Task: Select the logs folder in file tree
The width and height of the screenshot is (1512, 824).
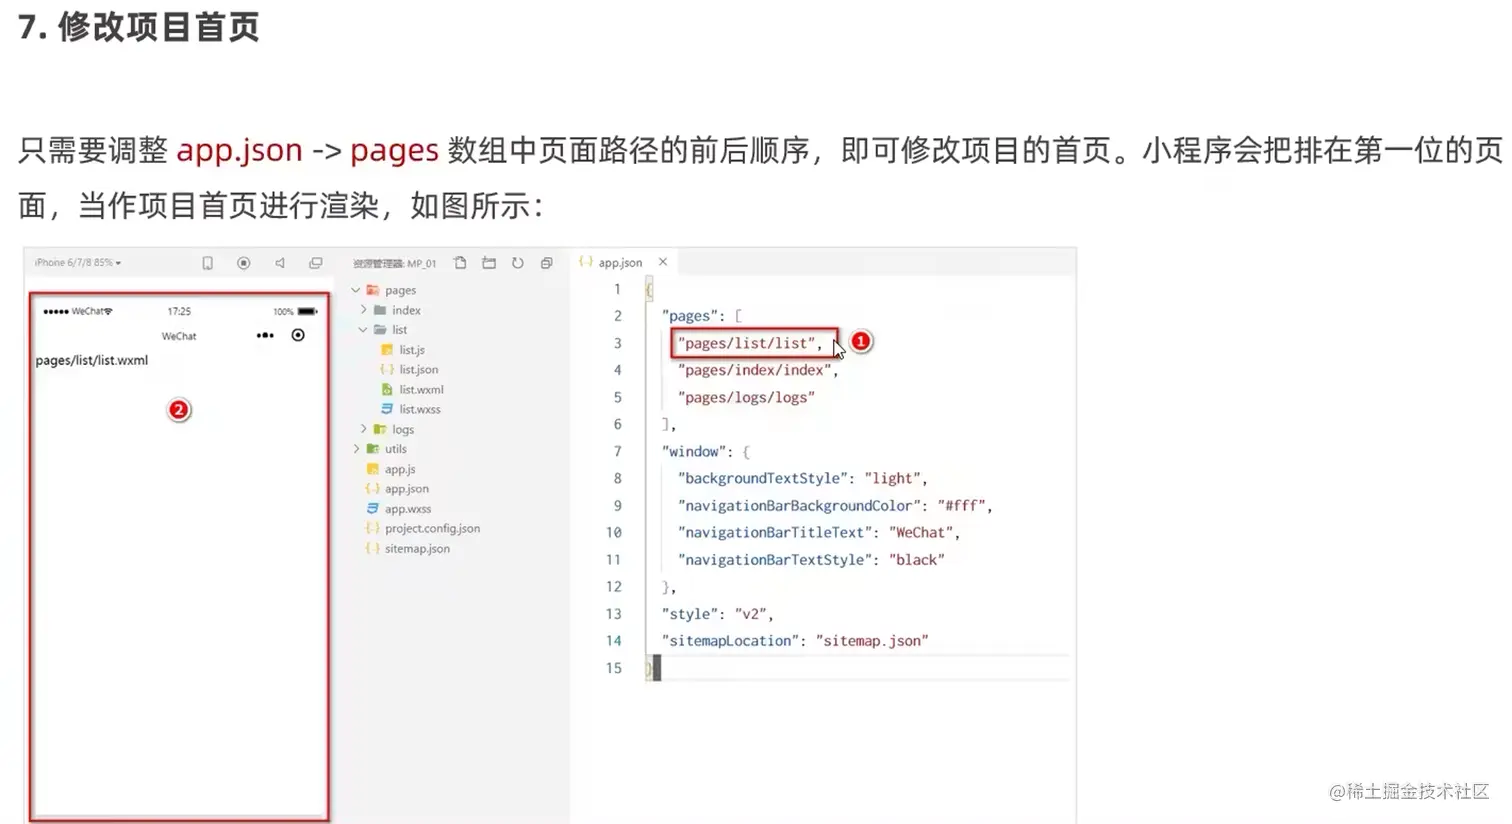Action: pyautogui.click(x=403, y=429)
